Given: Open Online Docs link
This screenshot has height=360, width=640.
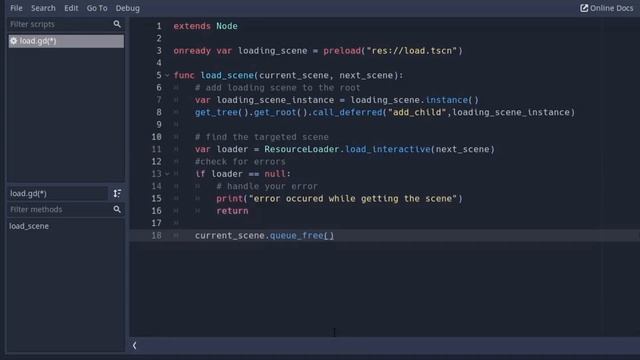Looking at the screenshot, I should [x=607, y=8].
